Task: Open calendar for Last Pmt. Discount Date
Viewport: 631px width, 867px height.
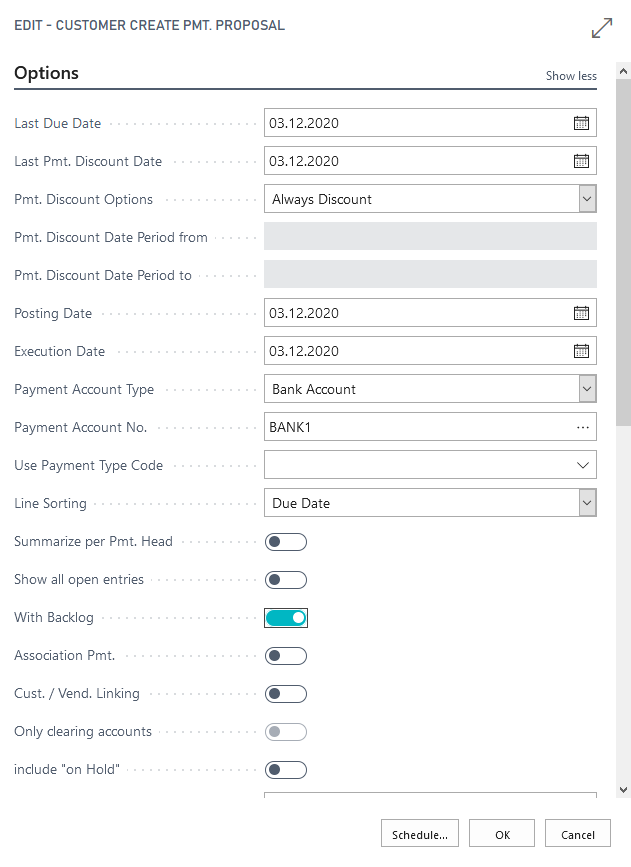Action: point(582,162)
